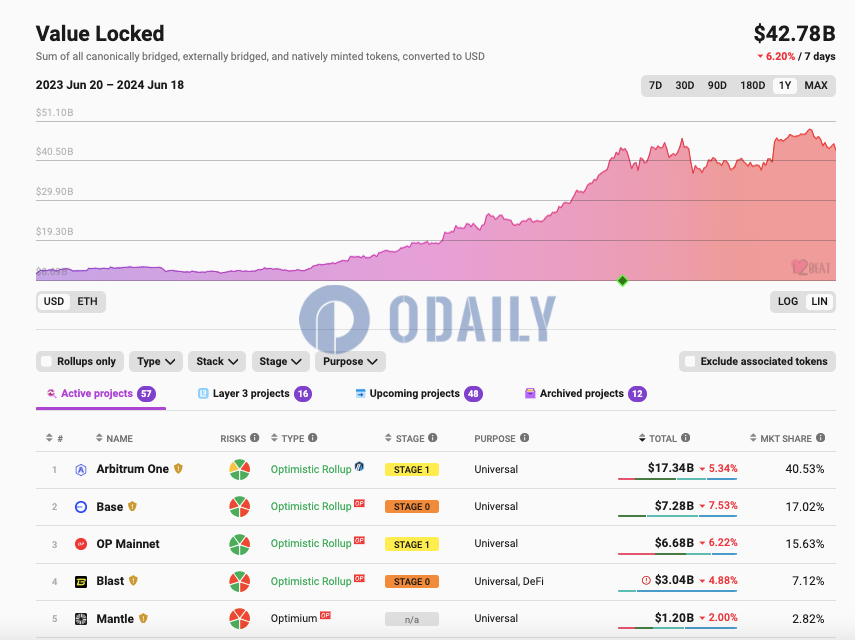This screenshot has width=855, height=640.
Task: Click the green diamond marker on the chart
Action: tap(622, 281)
